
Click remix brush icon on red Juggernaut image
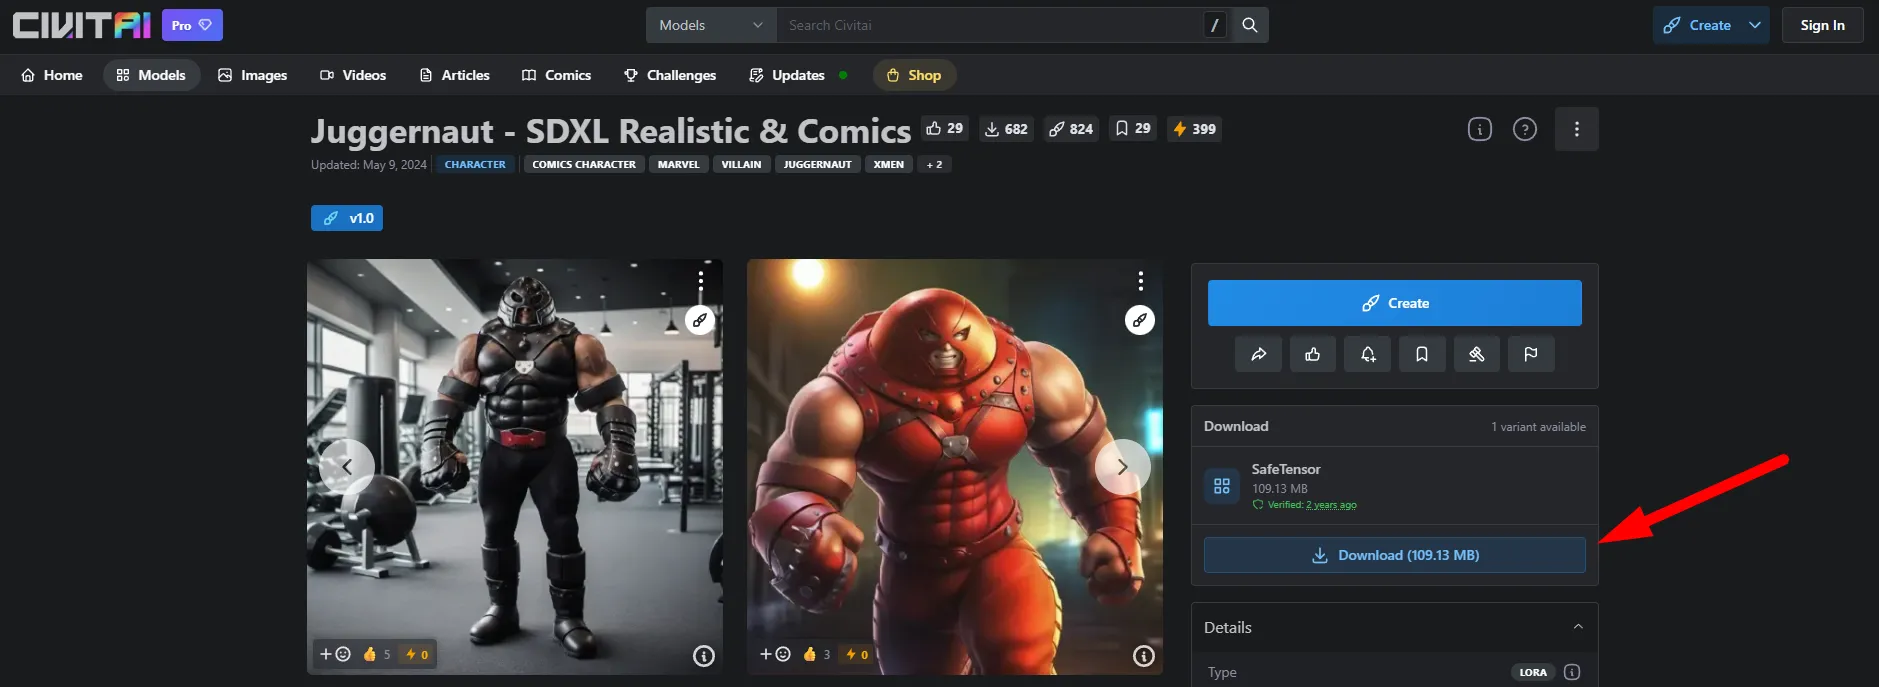pos(1140,320)
